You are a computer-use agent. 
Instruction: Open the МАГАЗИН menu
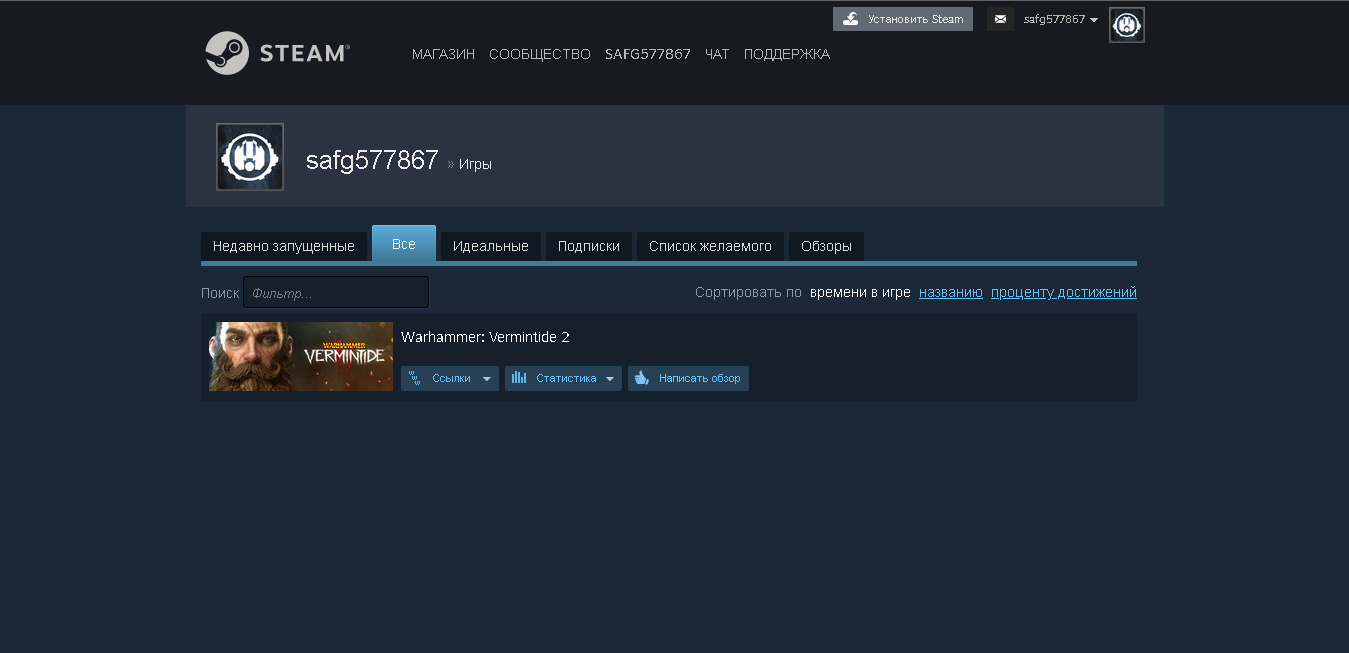(x=443, y=54)
